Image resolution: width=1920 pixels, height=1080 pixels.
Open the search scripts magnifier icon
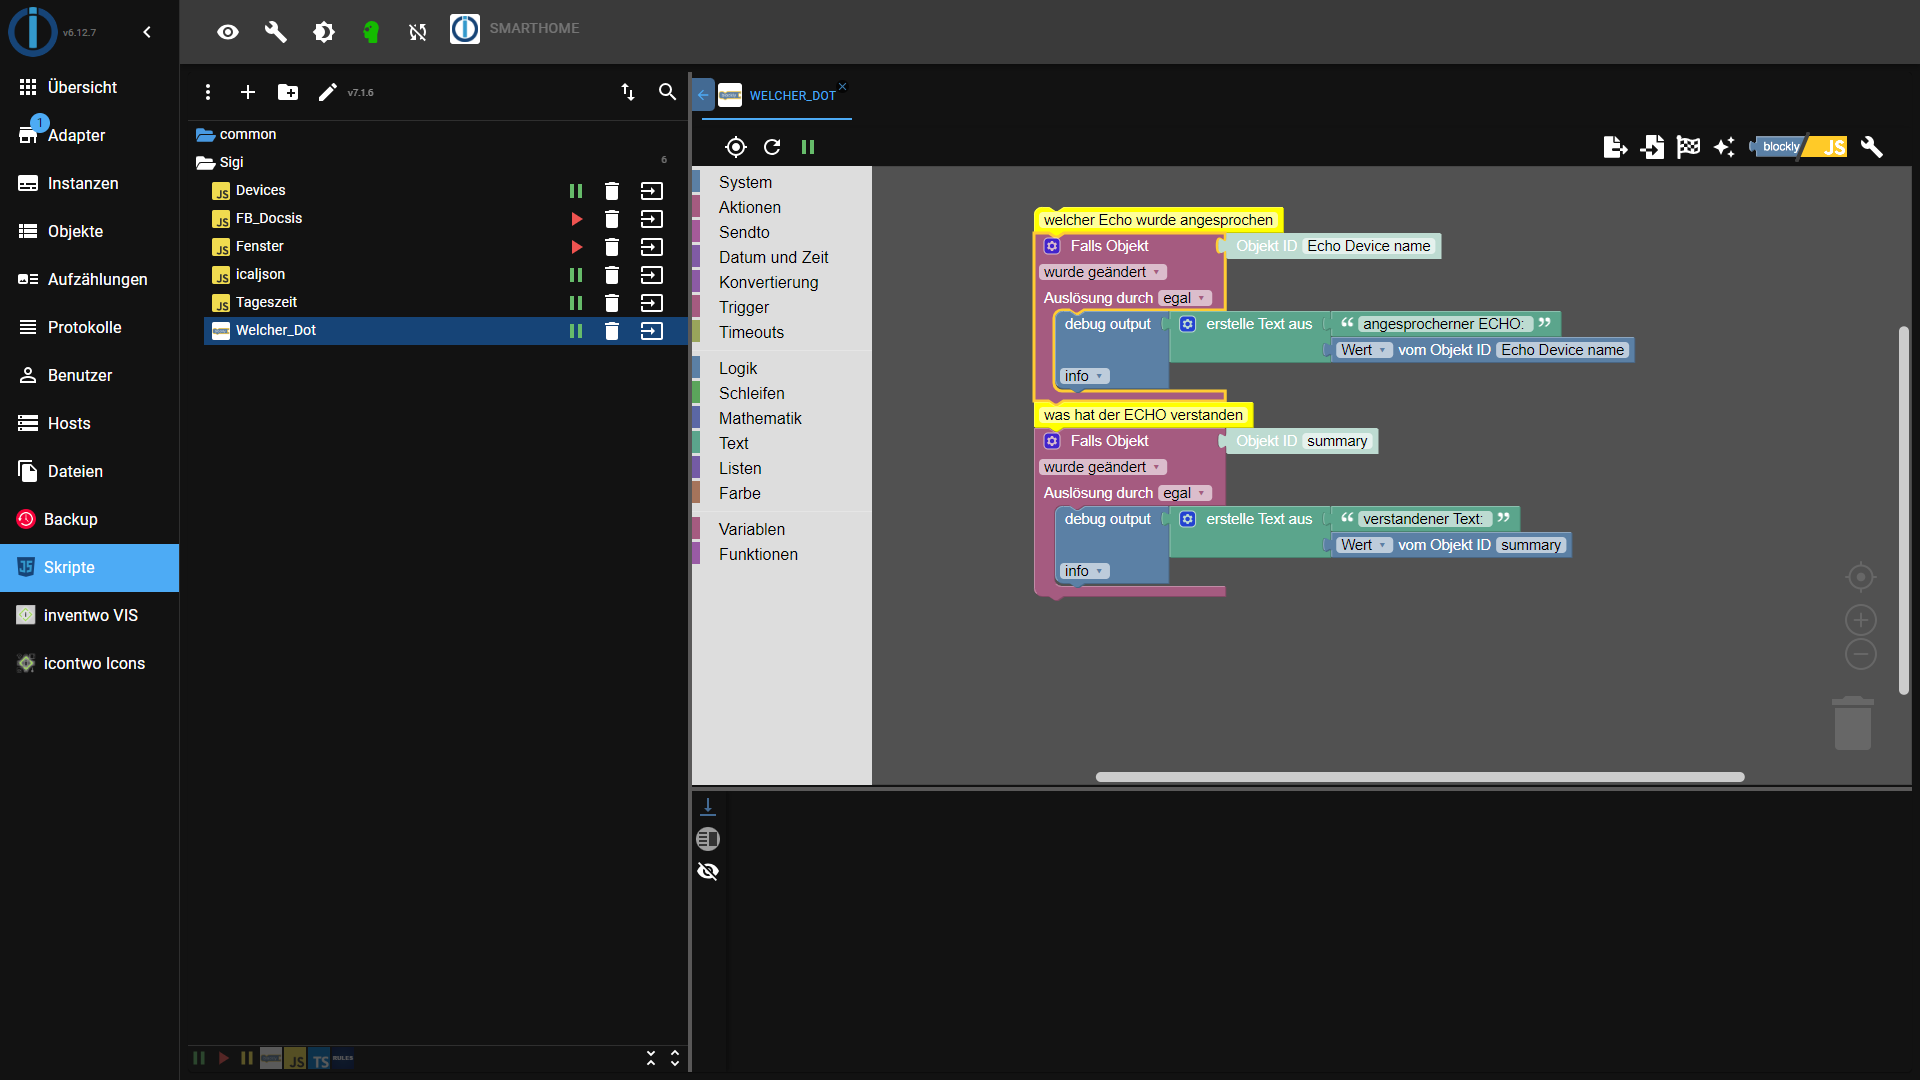(x=667, y=92)
